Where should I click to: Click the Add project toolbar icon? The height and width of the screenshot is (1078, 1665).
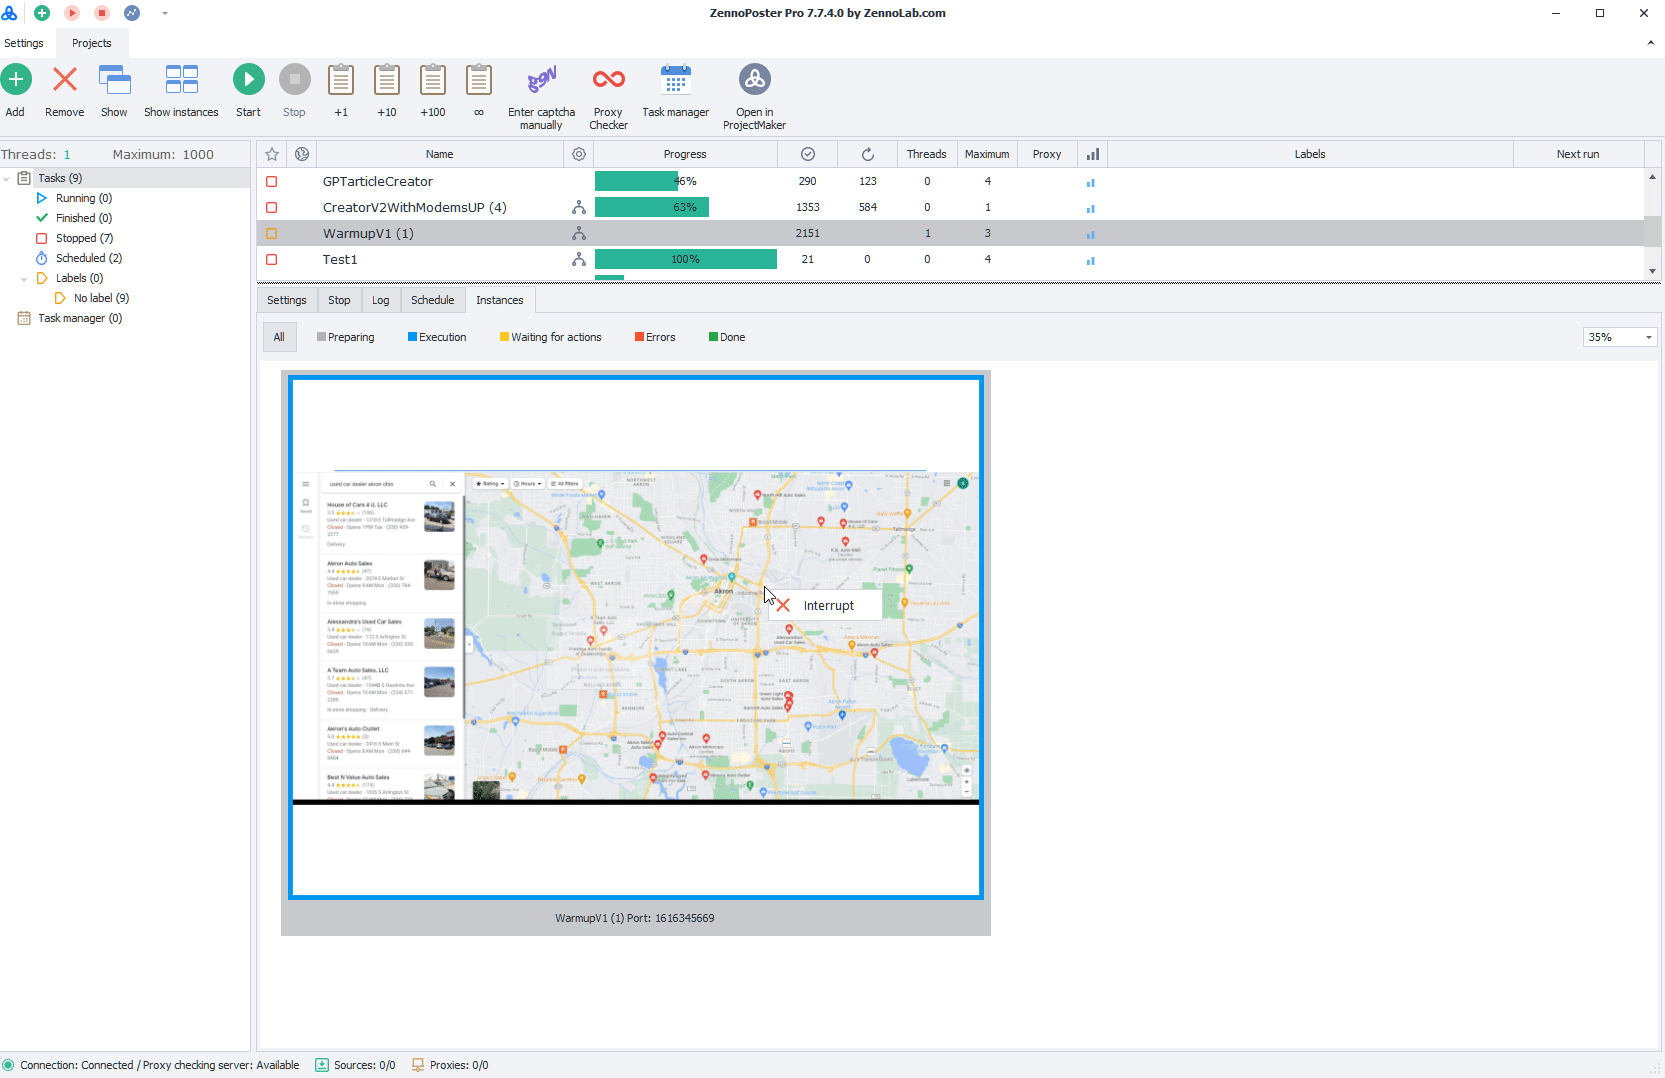click(x=16, y=80)
